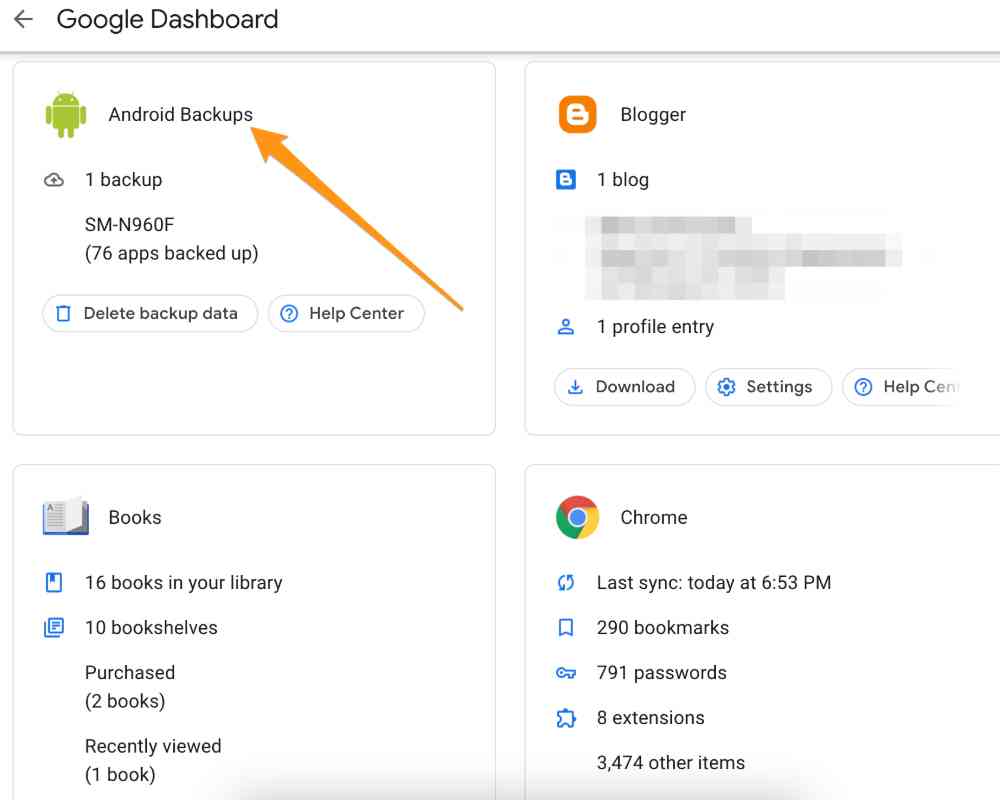Click the green Android robot icon

(x=66, y=115)
